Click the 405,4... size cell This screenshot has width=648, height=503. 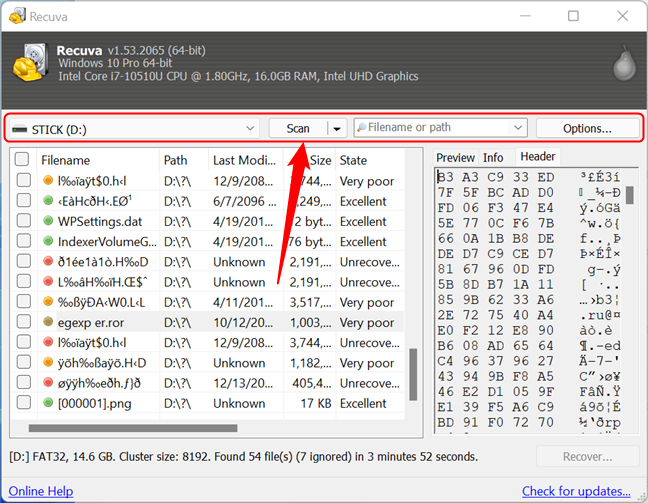coord(312,383)
